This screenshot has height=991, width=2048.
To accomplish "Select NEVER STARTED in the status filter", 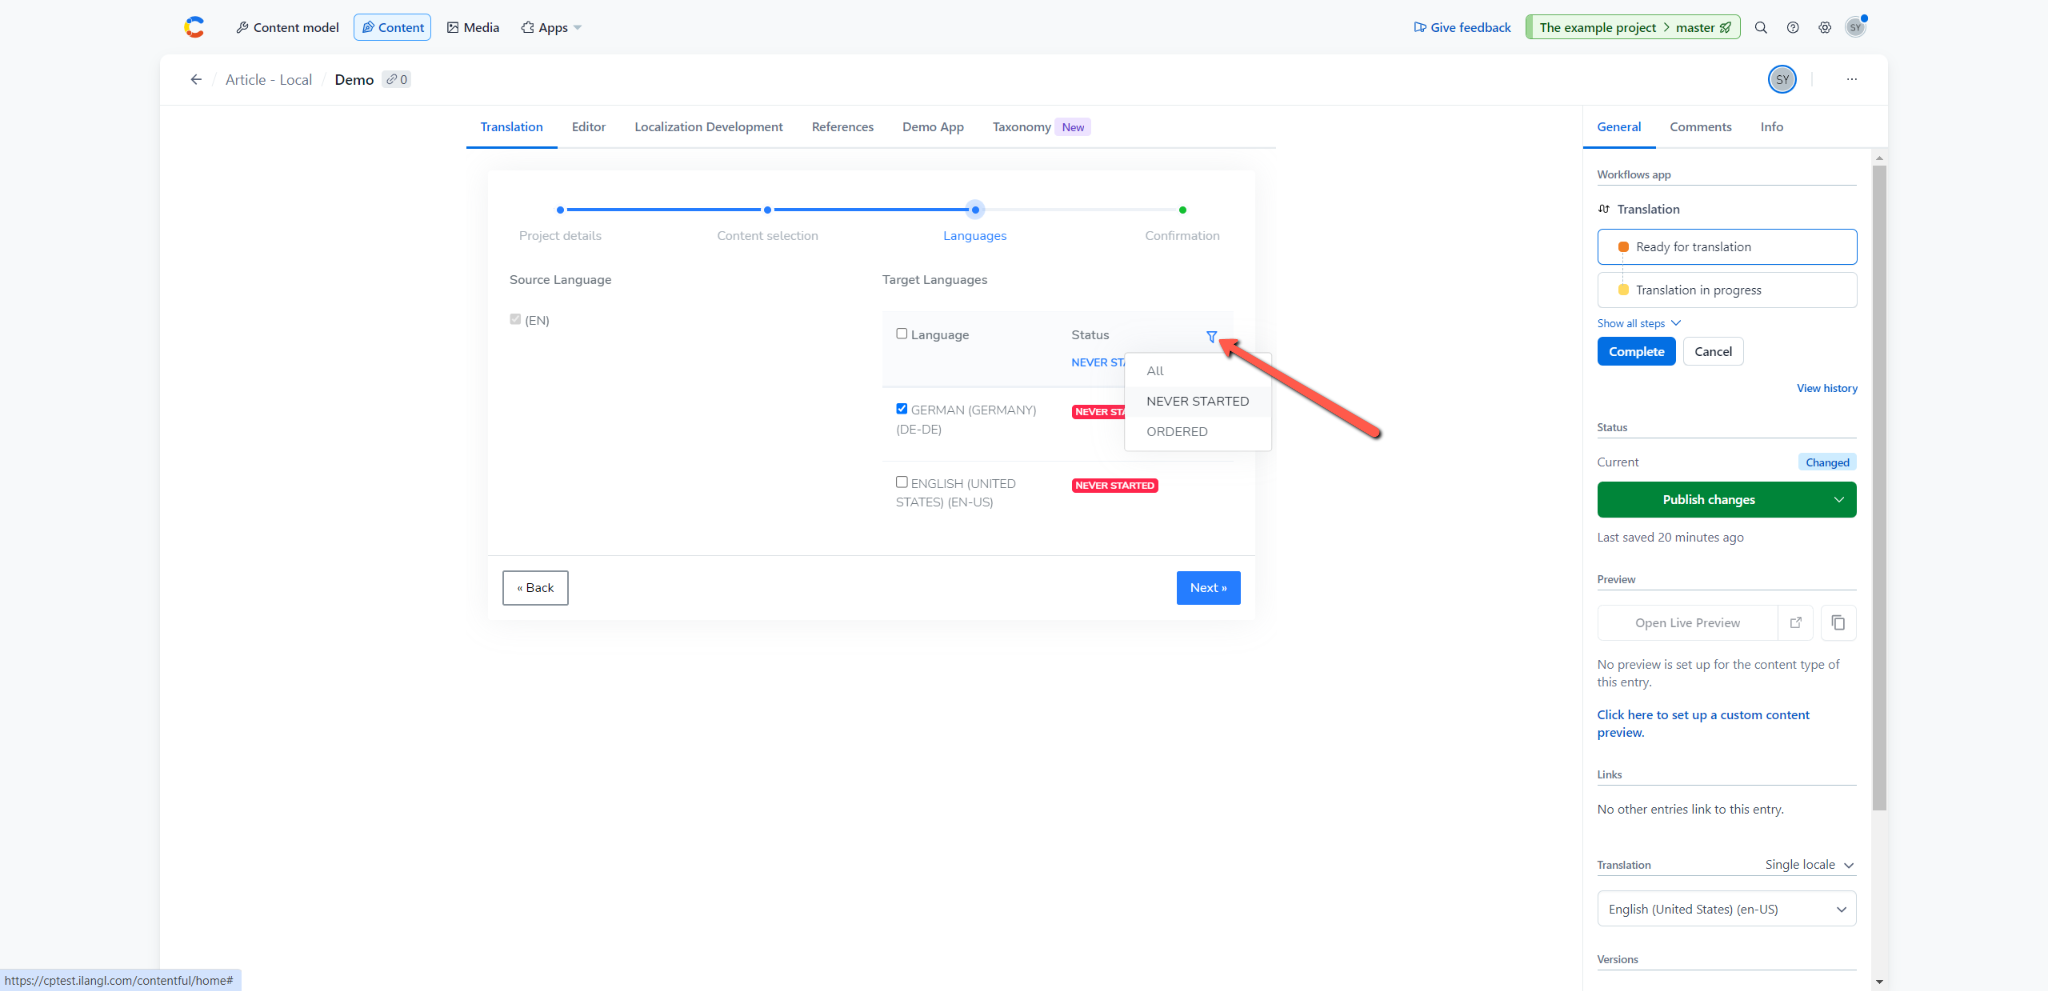I will (1198, 401).
